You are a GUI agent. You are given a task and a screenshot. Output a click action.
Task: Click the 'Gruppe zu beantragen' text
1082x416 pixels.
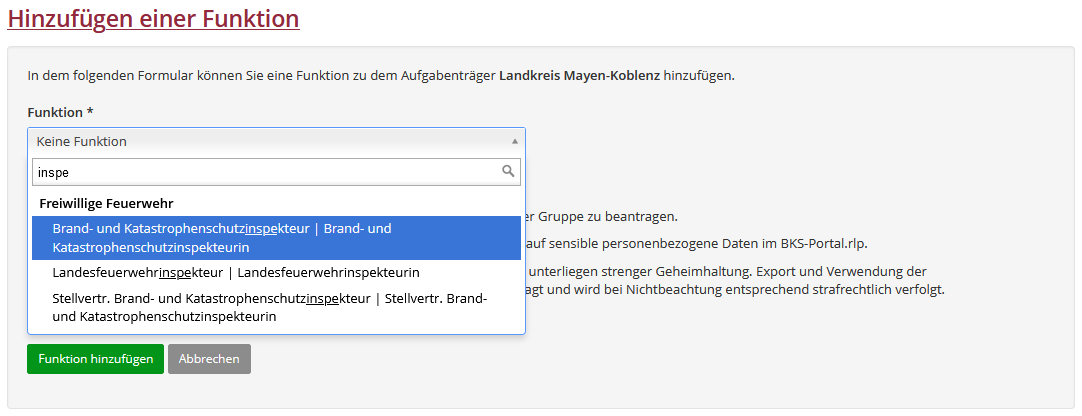(613, 216)
